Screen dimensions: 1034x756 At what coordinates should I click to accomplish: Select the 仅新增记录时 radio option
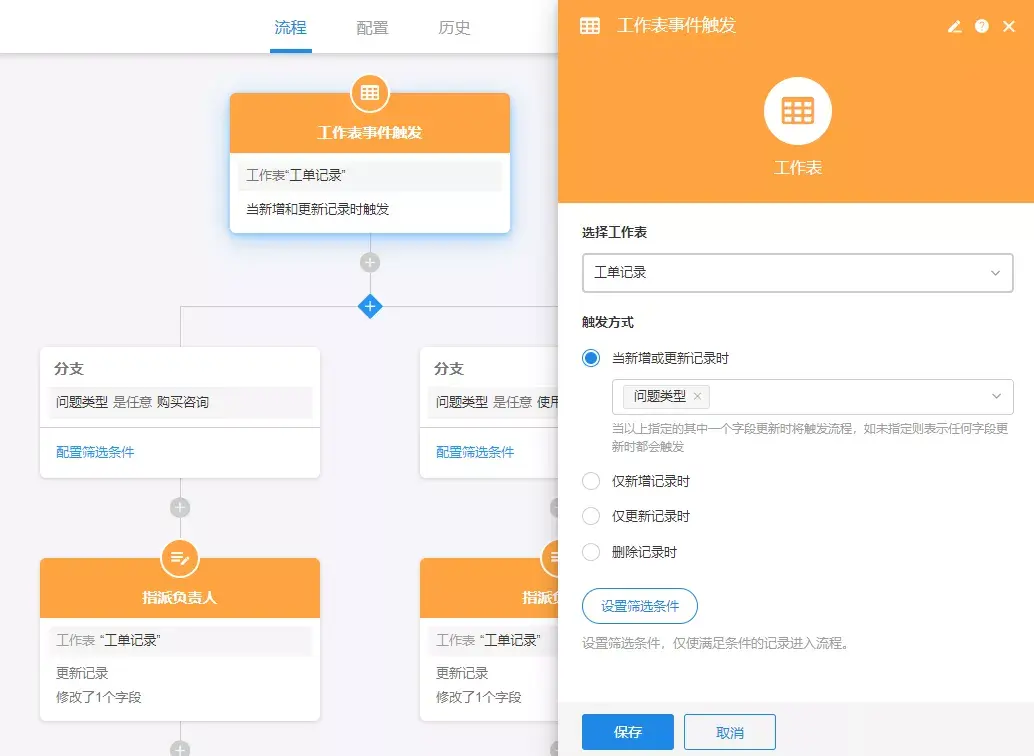590,481
